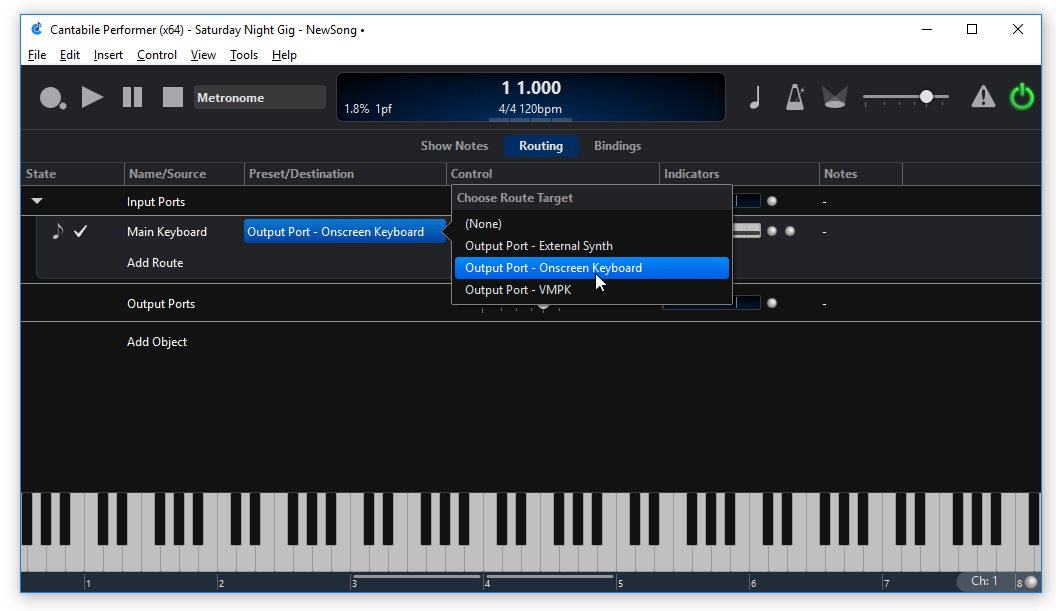Click the Ch: 1 channel selector
The height and width of the screenshot is (611, 1056).
pos(984,581)
